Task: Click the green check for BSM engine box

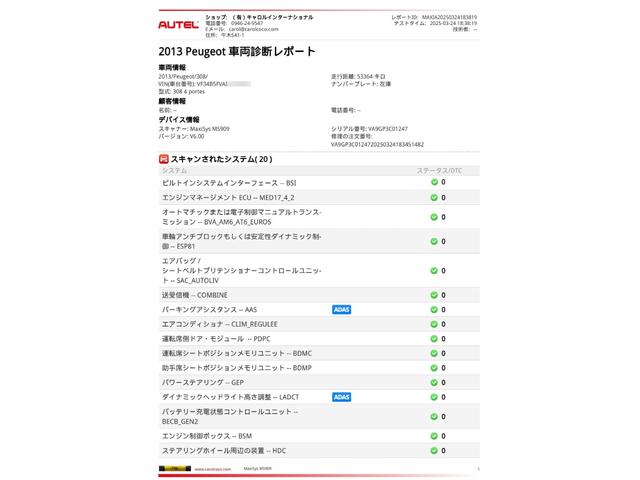Action: [434, 436]
